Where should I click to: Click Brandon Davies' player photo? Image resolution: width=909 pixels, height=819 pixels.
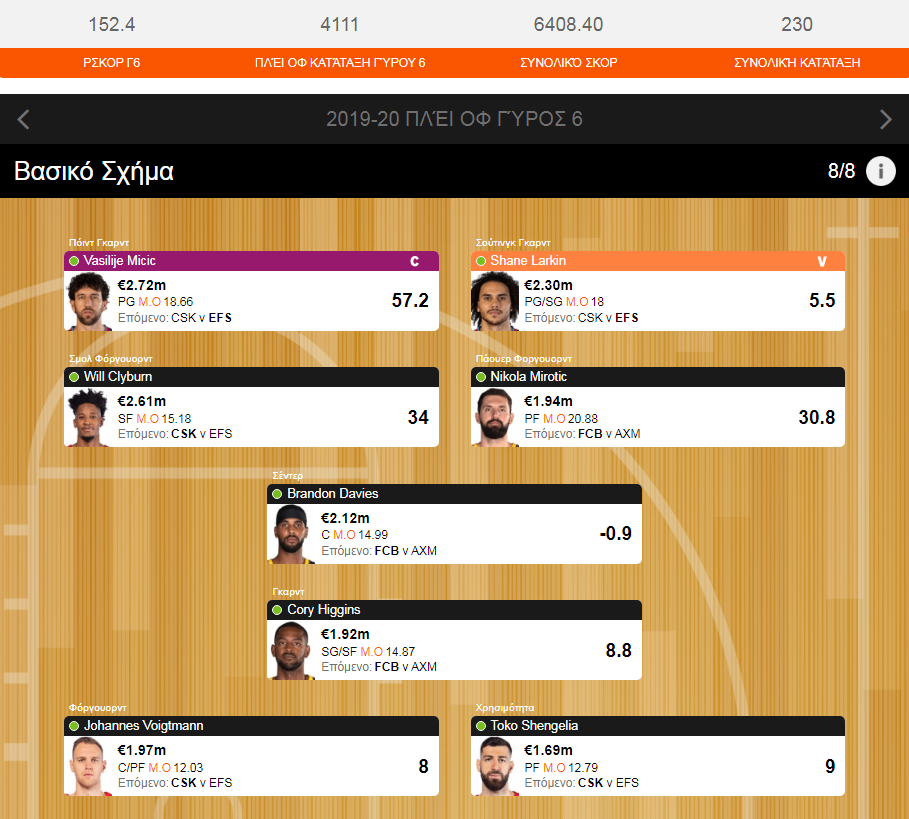click(291, 534)
